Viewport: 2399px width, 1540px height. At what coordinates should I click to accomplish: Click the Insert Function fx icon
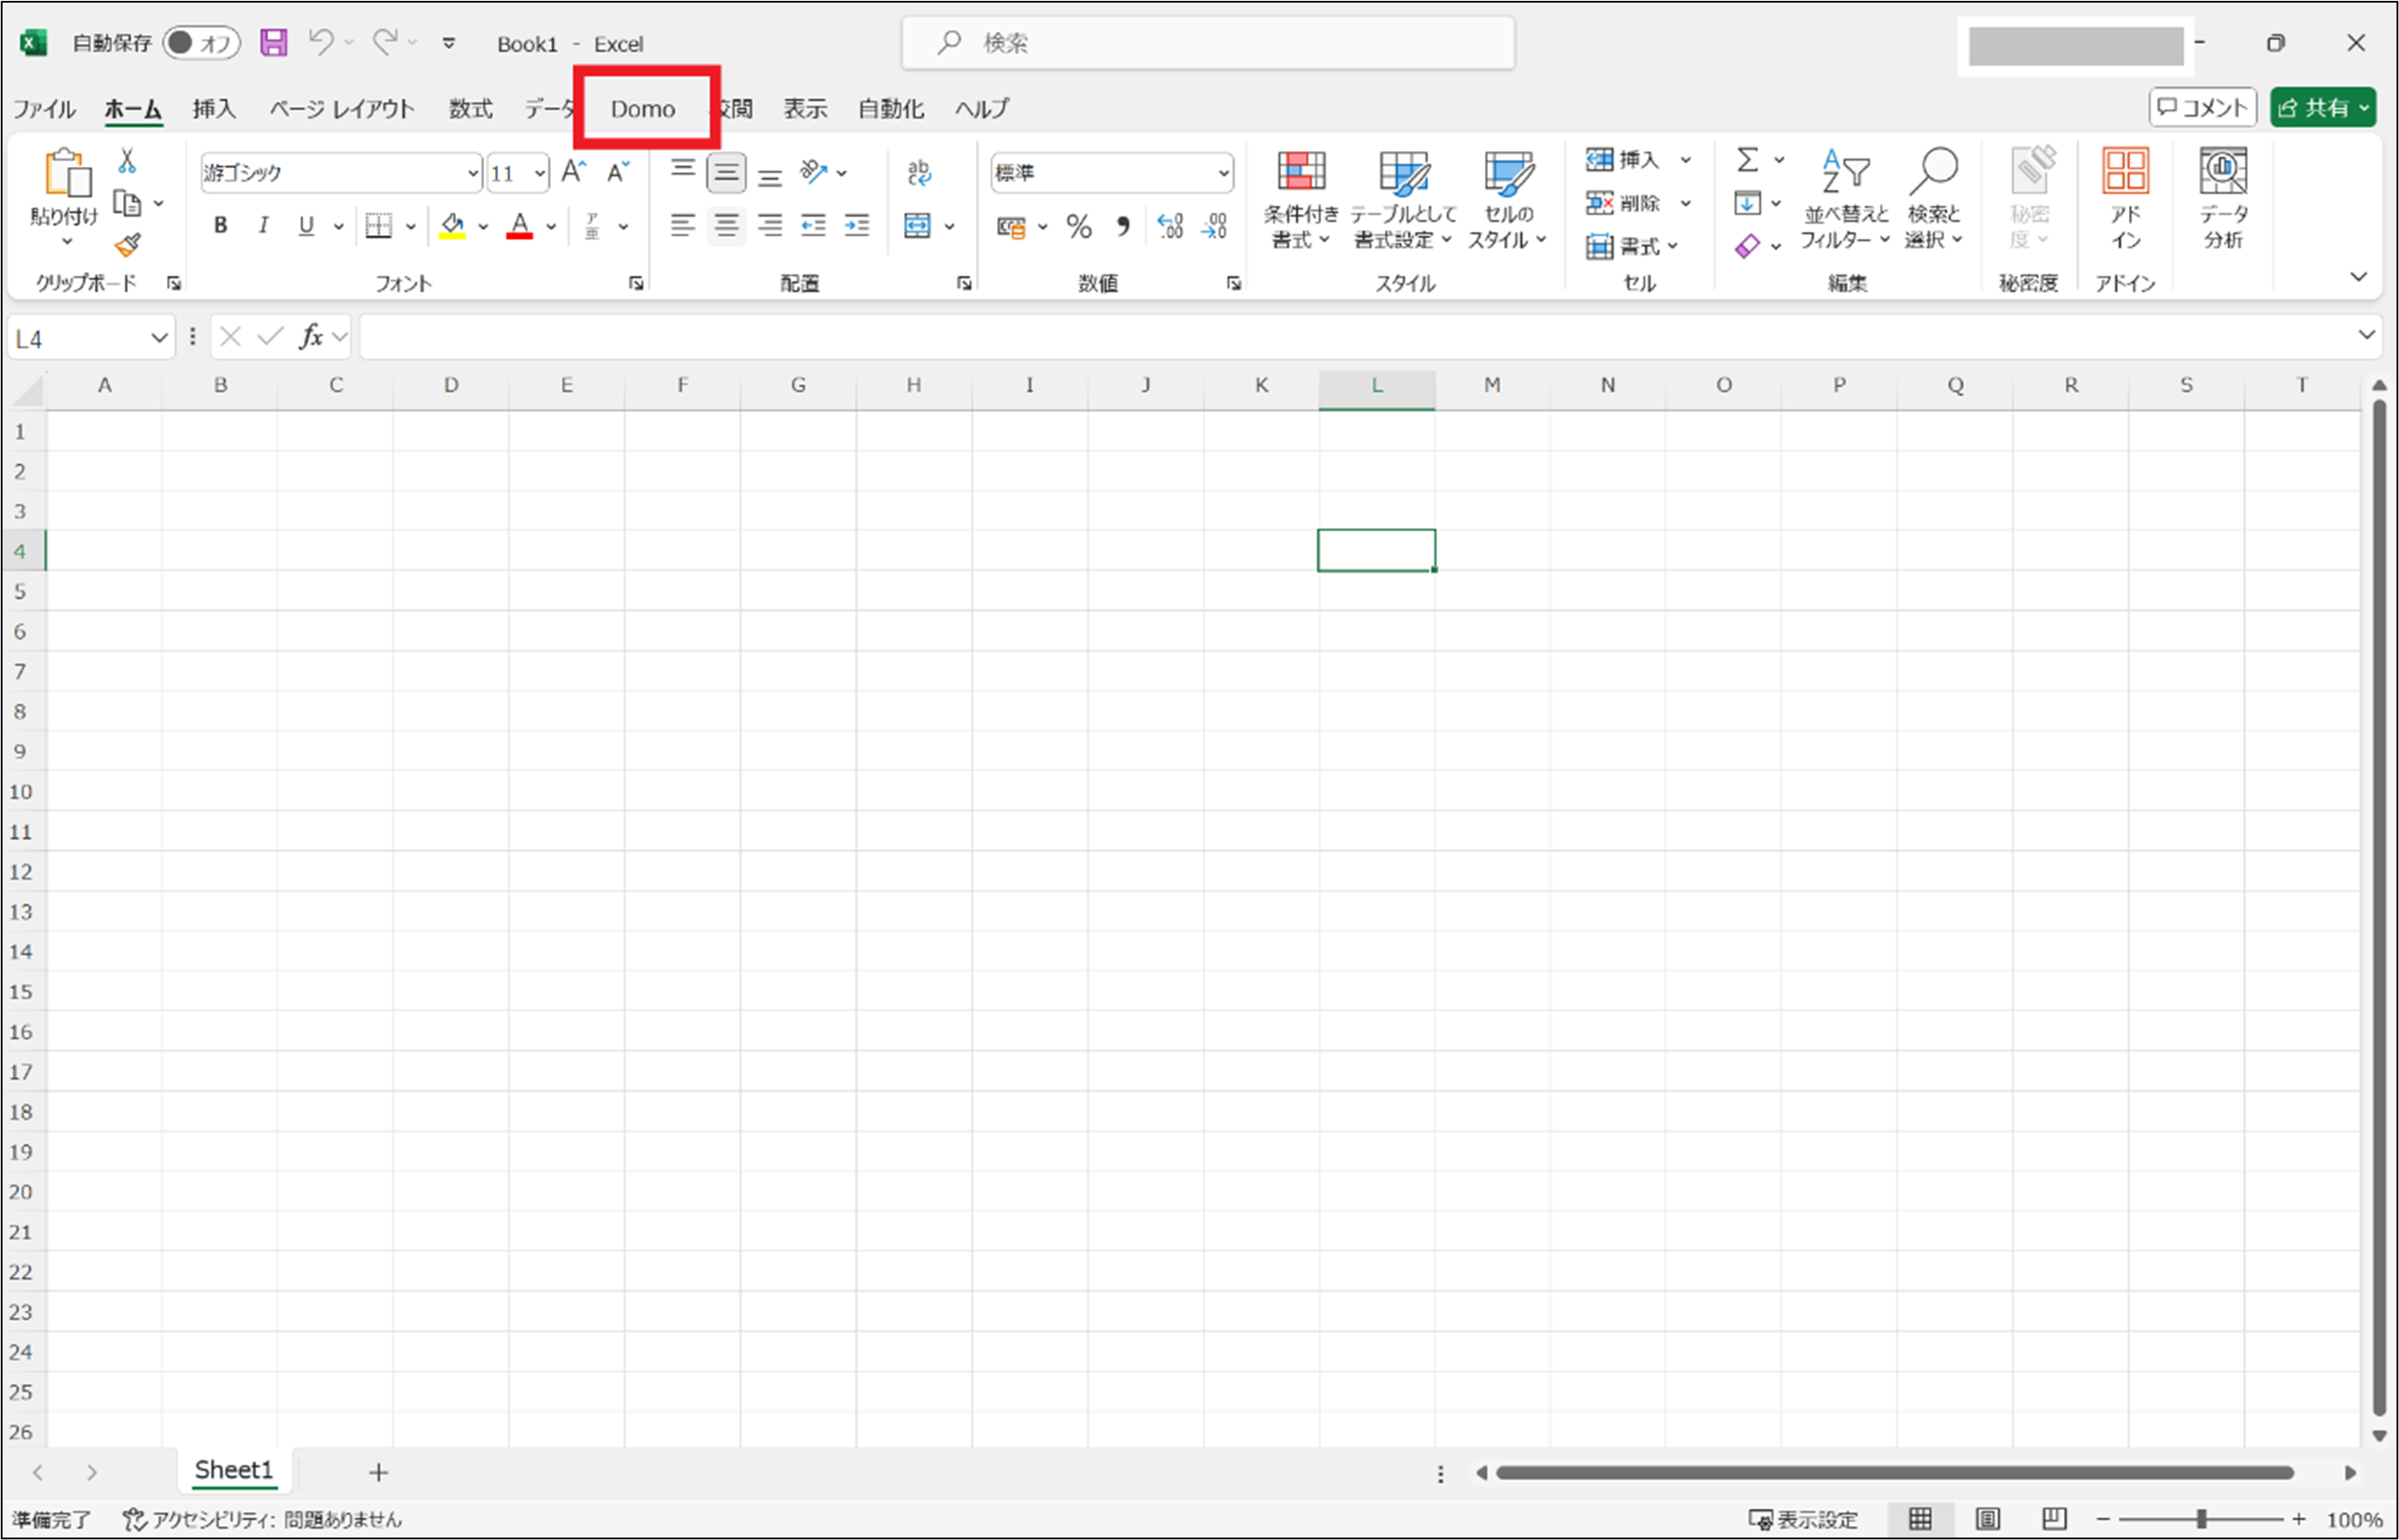(311, 337)
